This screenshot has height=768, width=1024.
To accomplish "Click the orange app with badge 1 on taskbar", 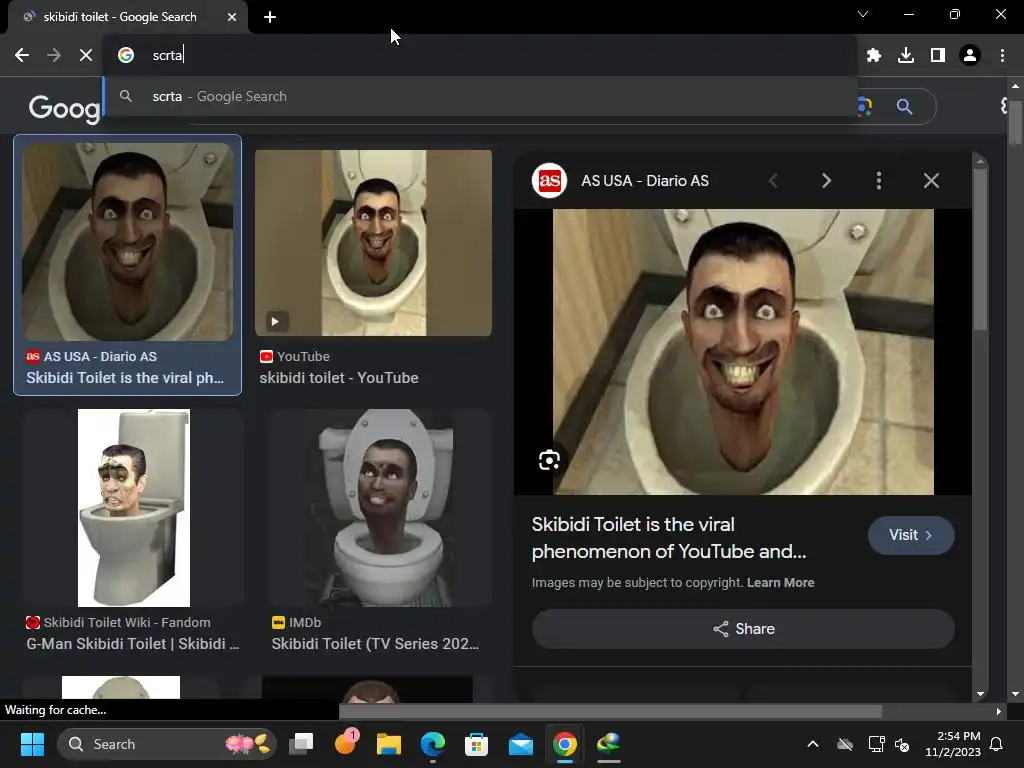I will click(x=345, y=743).
